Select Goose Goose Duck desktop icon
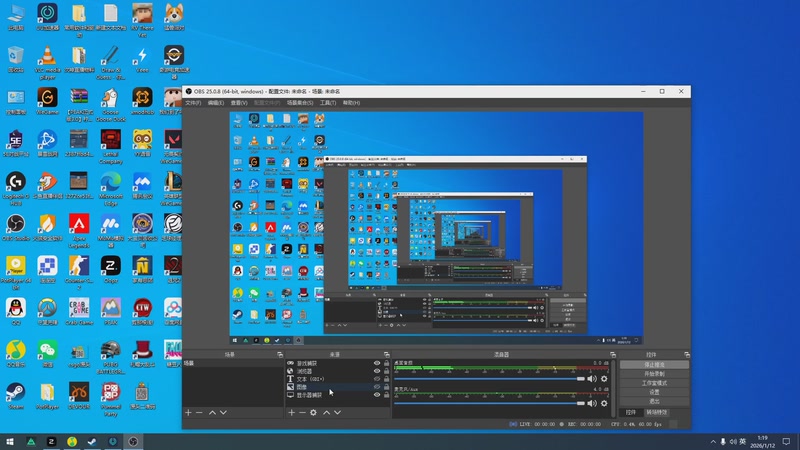 click(x=111, y=105)
